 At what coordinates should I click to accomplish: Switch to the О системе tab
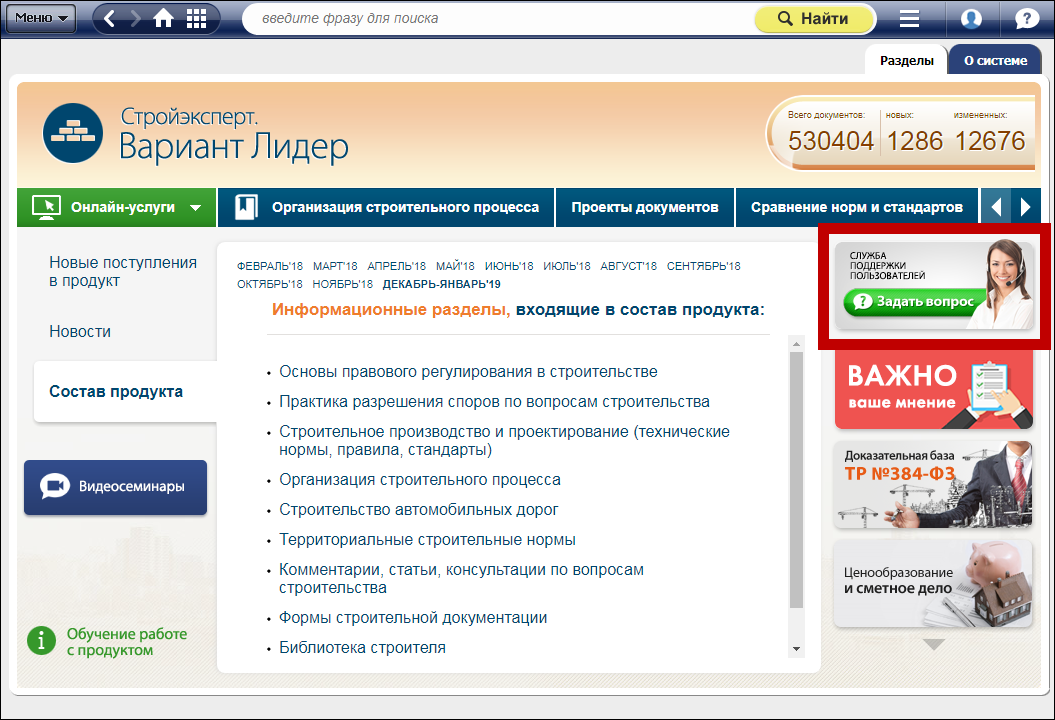click(x=994, y=60)
